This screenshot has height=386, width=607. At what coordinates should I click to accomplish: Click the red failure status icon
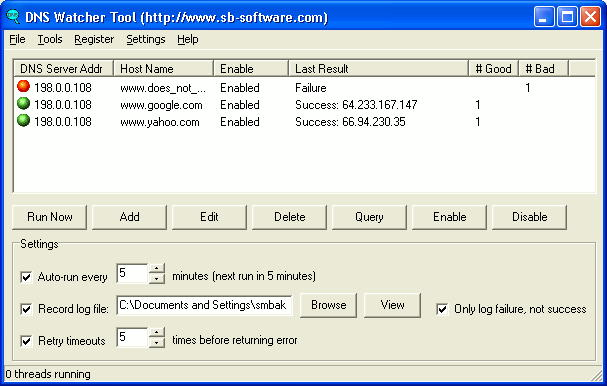click(24, 86)
